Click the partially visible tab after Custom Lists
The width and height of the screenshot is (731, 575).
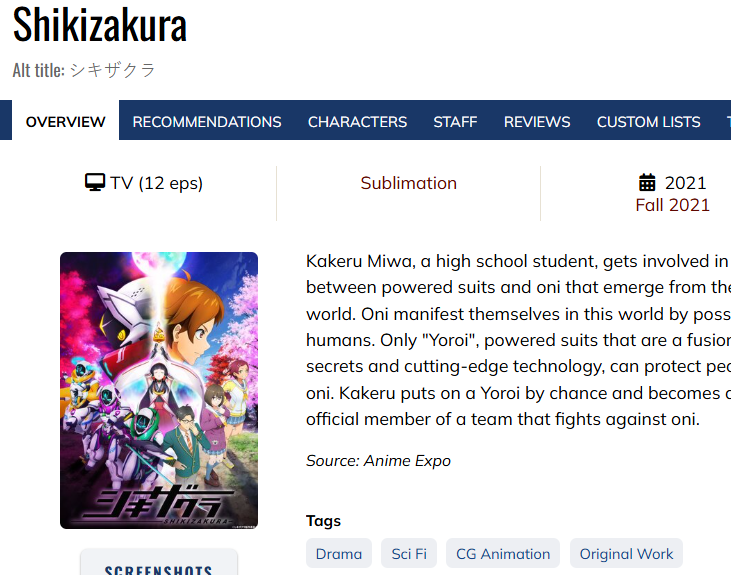[x=728, y=122]
